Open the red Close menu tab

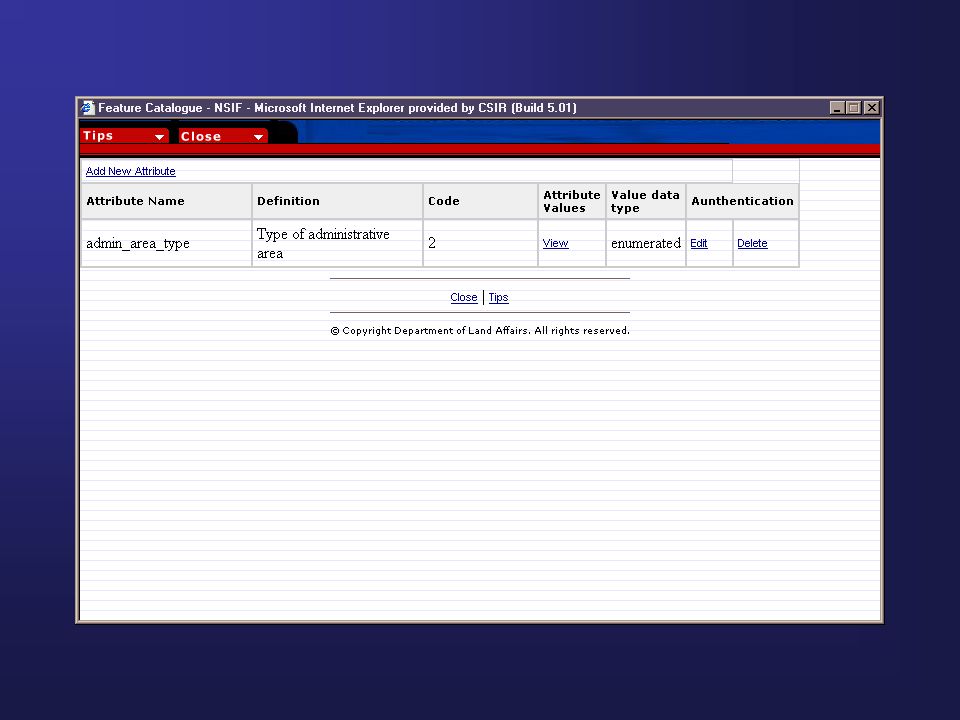pyautogui.click(x=223, y=136)
